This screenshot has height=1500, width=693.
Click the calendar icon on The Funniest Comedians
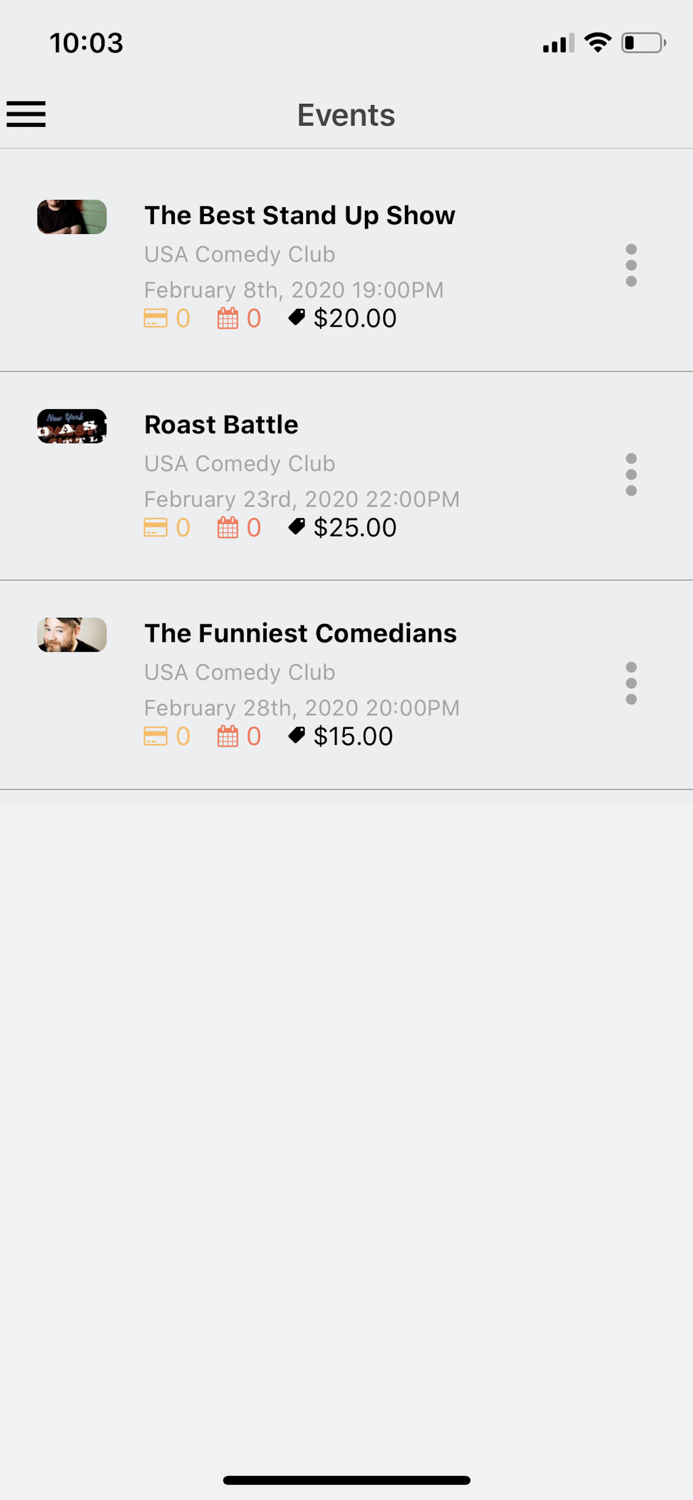tap(228, 736)
